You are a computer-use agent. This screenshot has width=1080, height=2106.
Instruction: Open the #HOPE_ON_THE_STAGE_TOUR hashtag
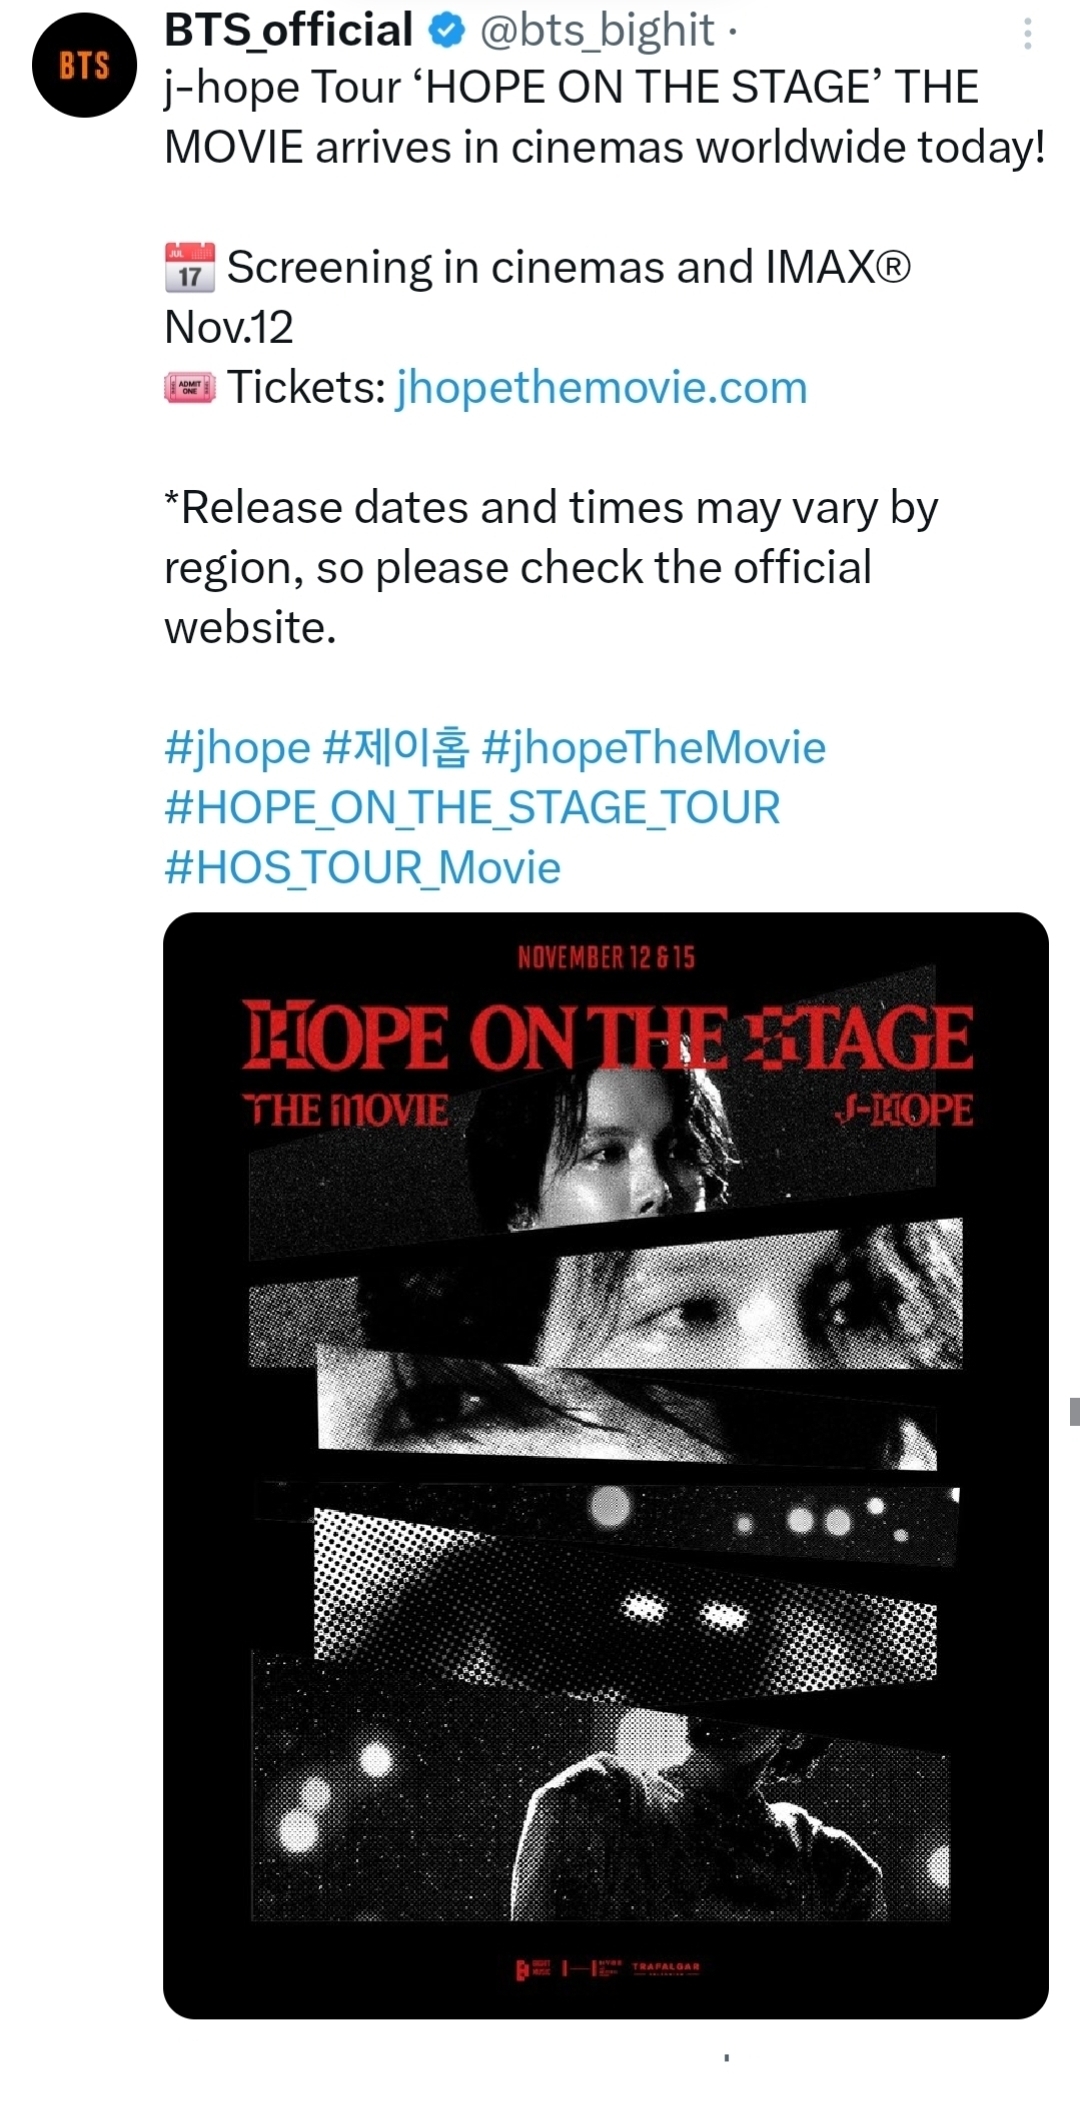470,806
